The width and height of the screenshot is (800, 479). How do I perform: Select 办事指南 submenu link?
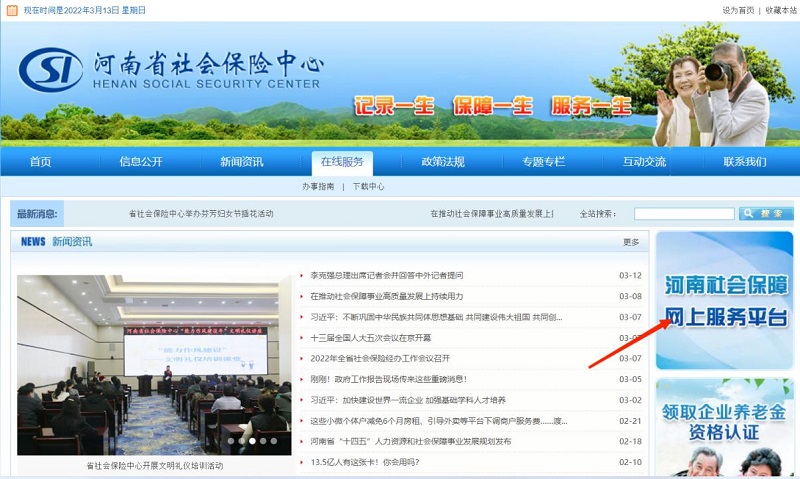(x=318, y=187)
